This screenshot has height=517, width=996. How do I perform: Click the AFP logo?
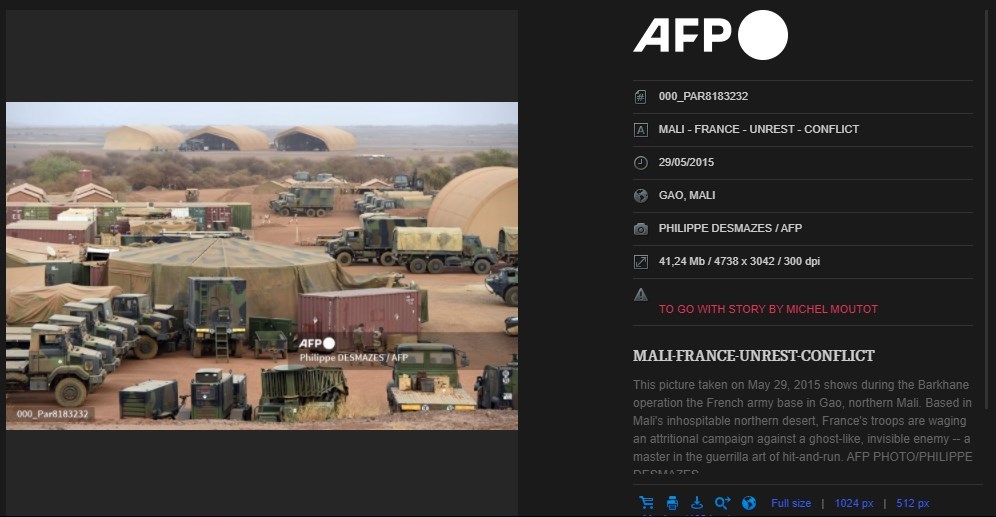click(710, 35)
